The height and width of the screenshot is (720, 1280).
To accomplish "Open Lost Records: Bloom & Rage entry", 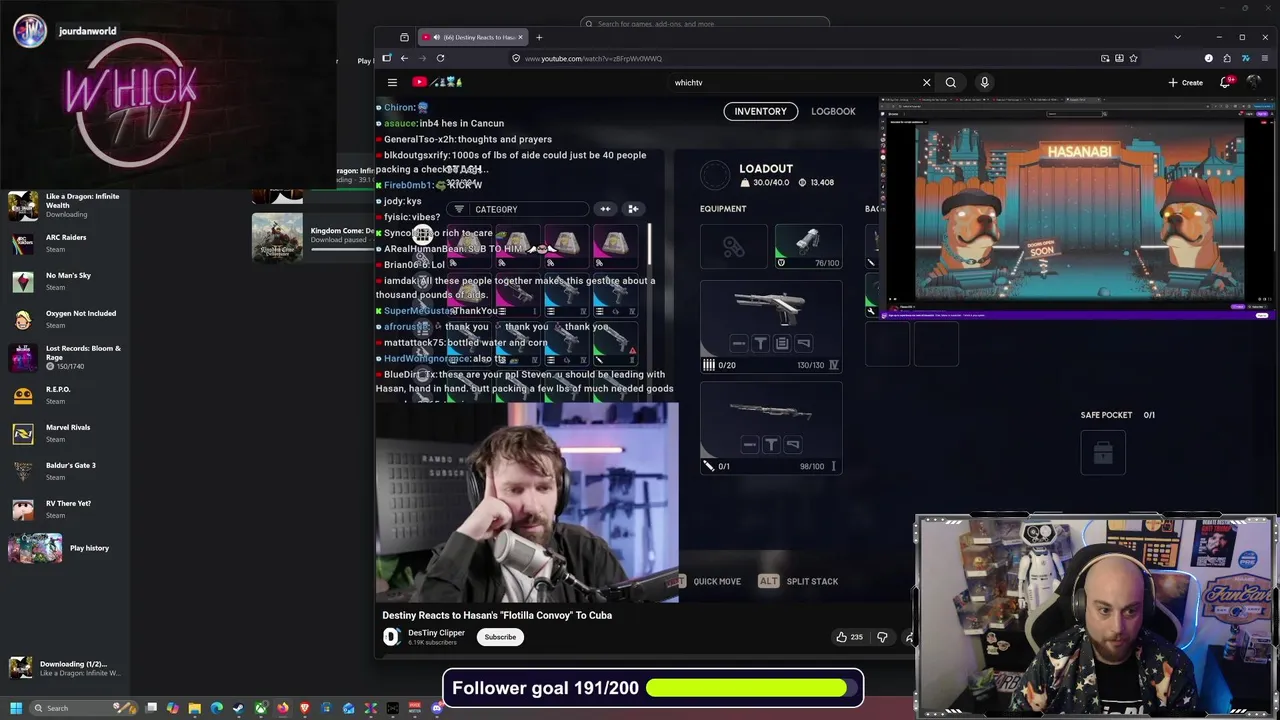I will [x=64, y=357].
